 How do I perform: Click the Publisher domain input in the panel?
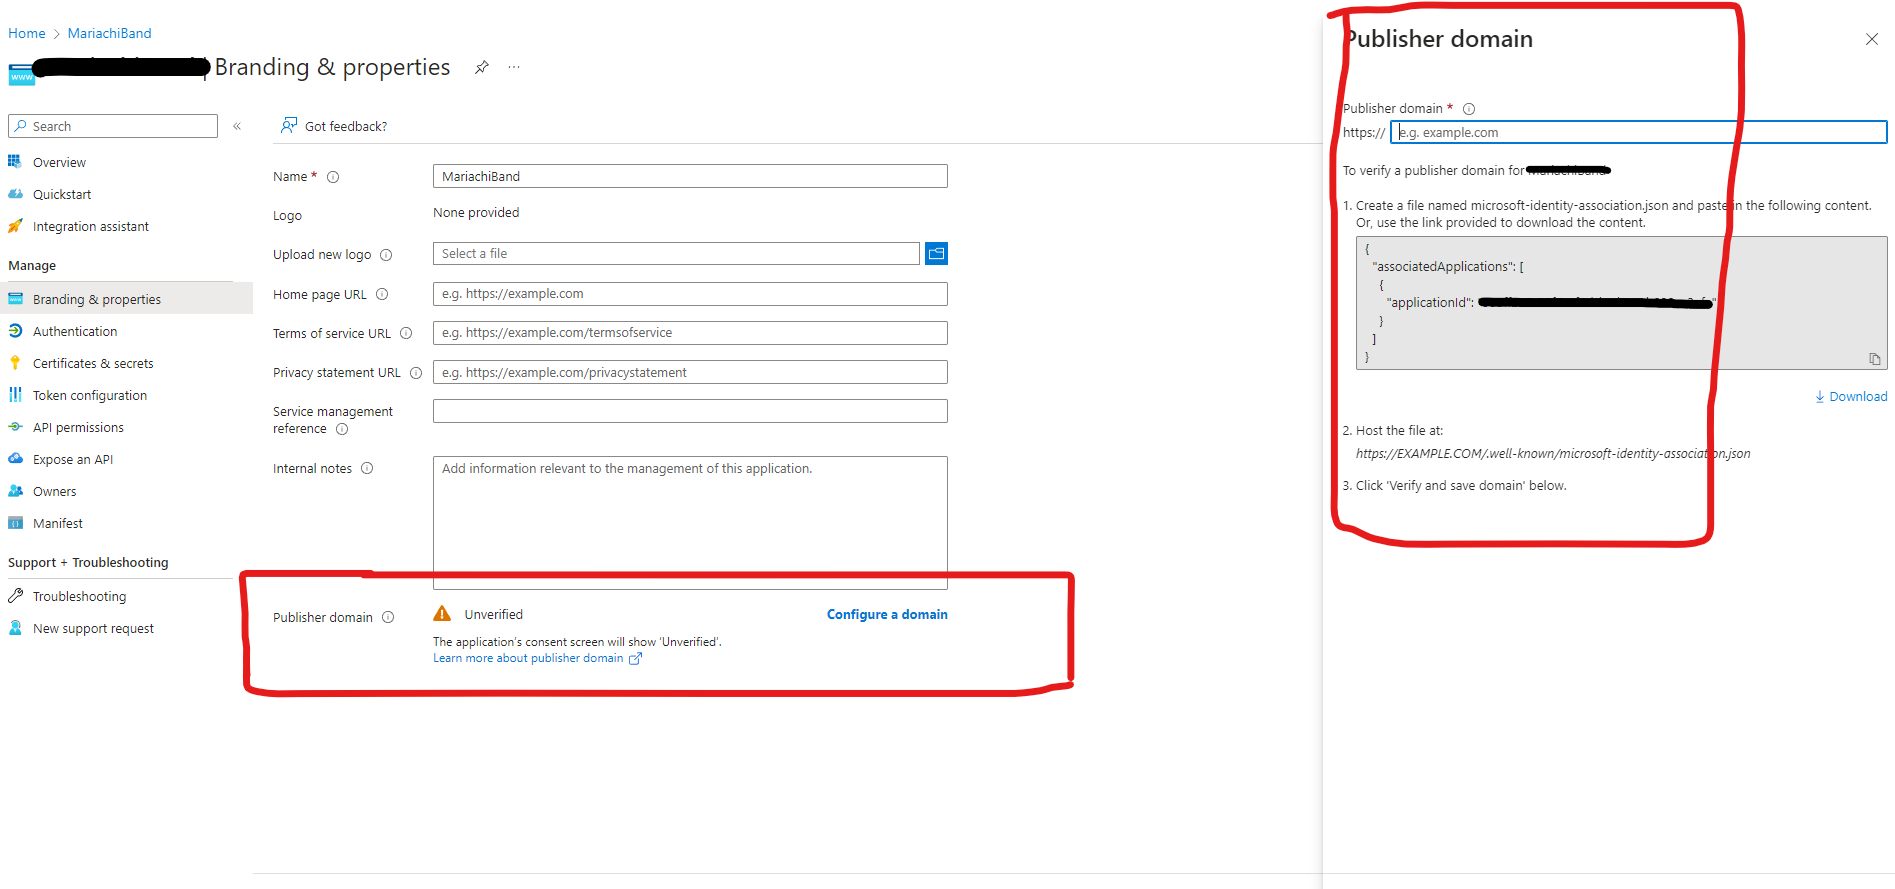[x=1638, y=132]
